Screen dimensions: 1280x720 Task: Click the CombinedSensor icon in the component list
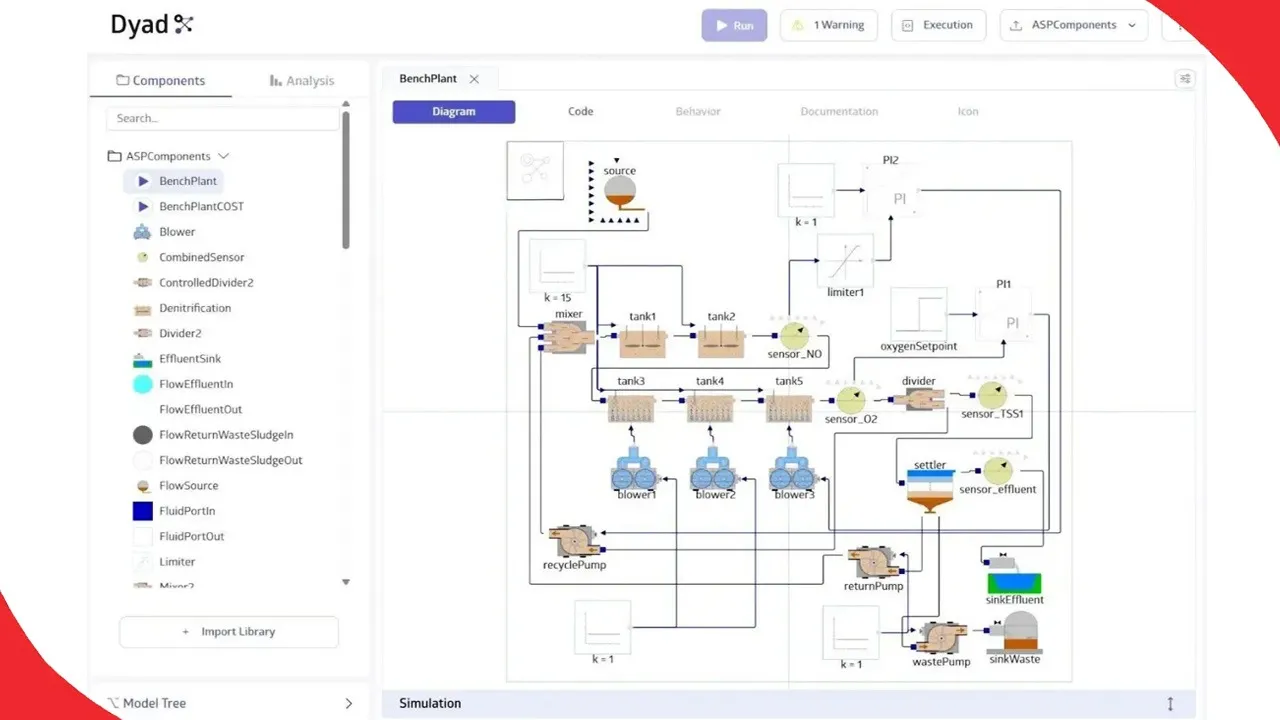click(x=141, y=257)
